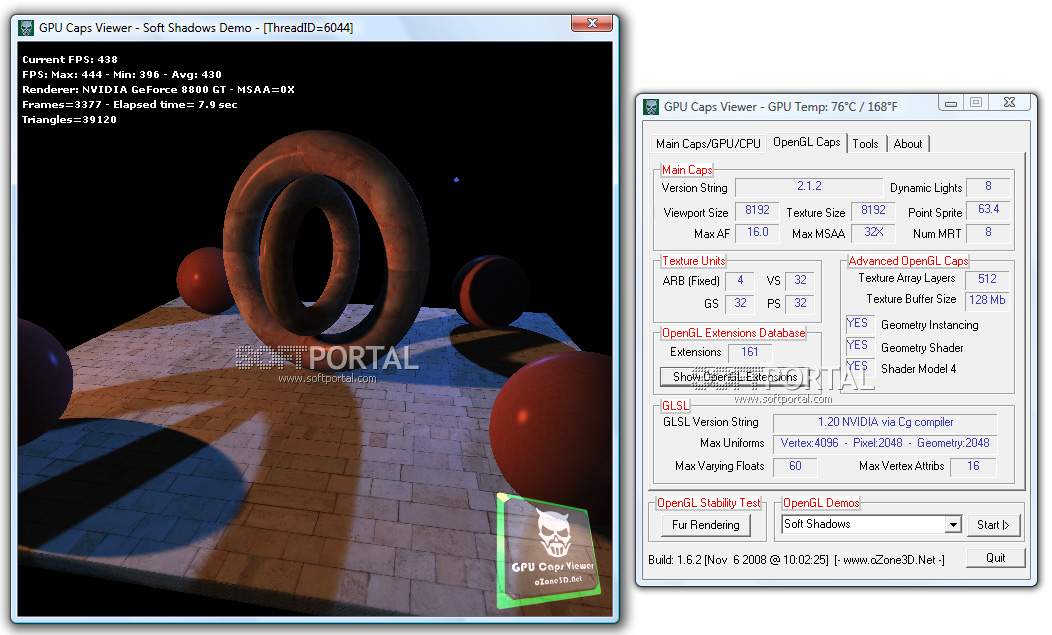The height and width of the screenshot is (635, 1052).
Task: Click the VS texture units value 32
Action: pyautogui.click(x=800, y=281)
